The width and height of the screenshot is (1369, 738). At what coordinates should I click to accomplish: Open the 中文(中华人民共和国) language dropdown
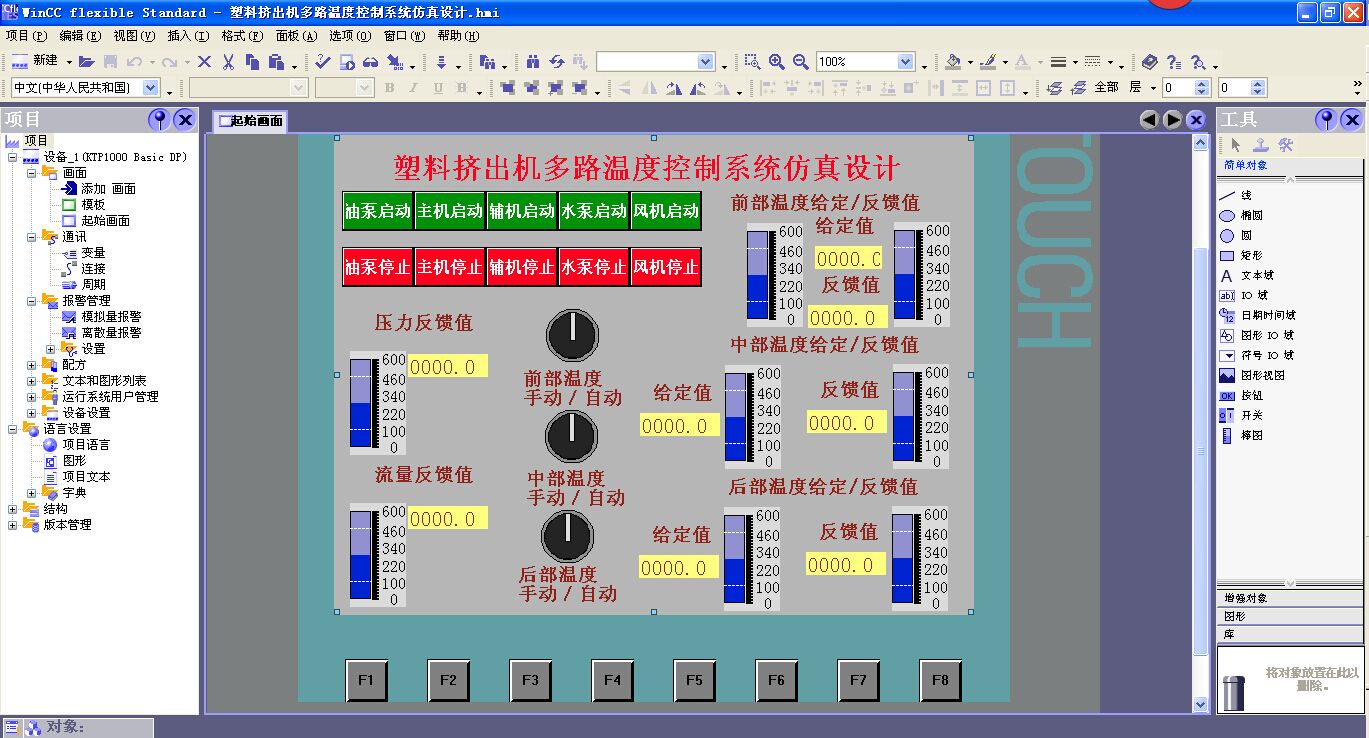click(148, 87)
